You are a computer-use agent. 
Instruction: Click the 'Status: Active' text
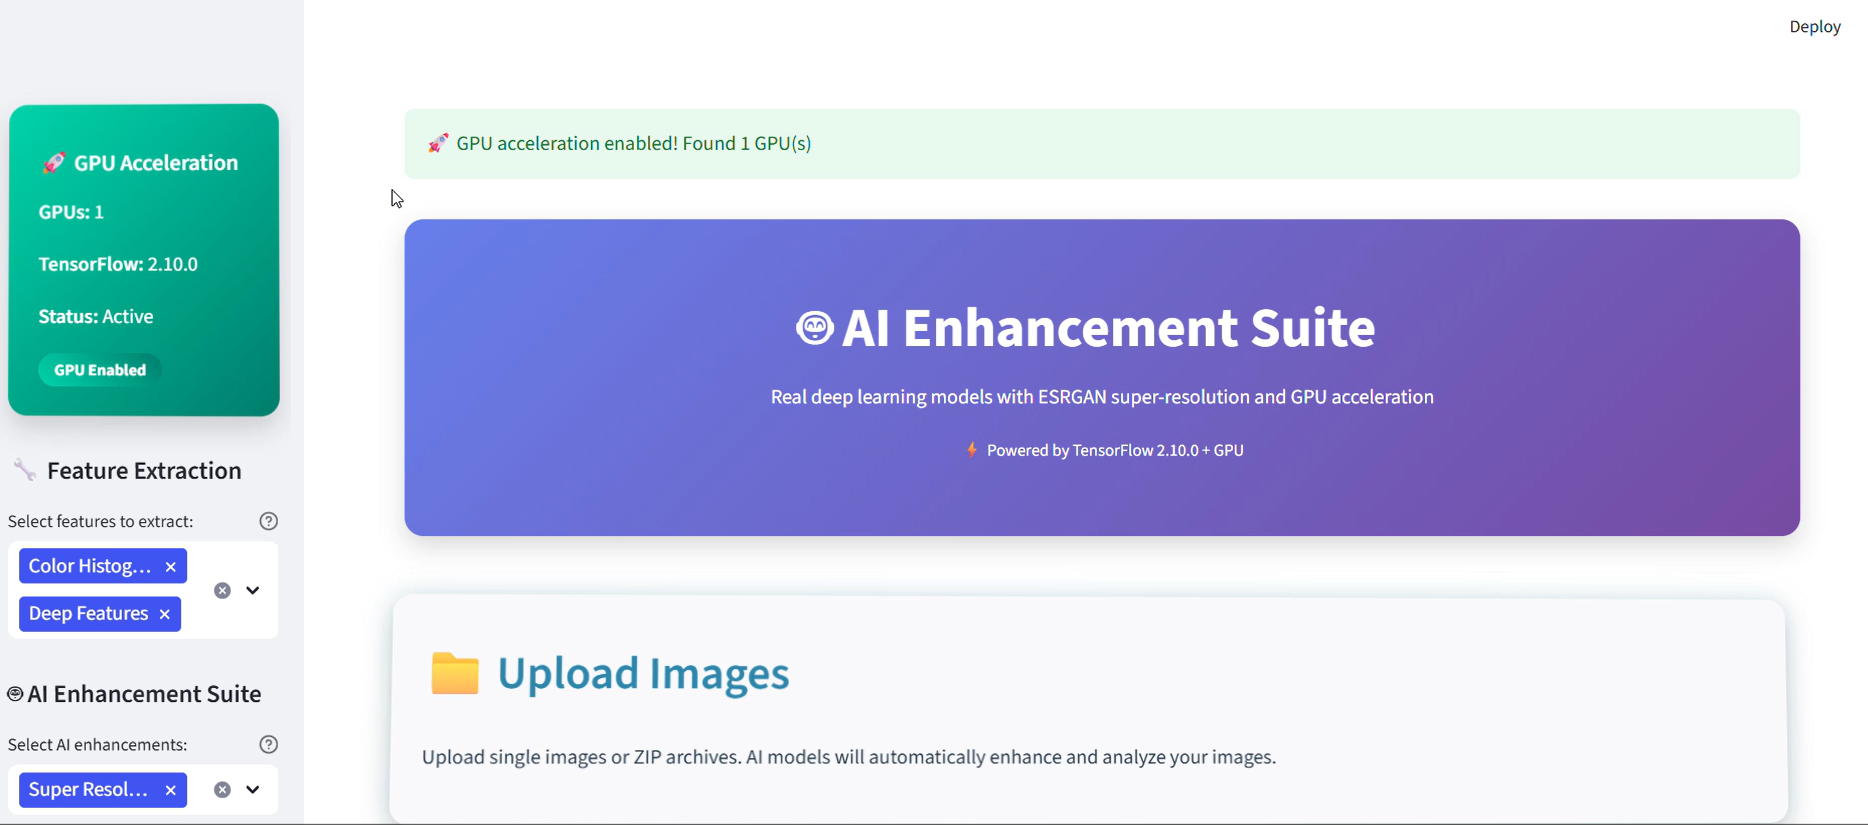coord(96,316)
